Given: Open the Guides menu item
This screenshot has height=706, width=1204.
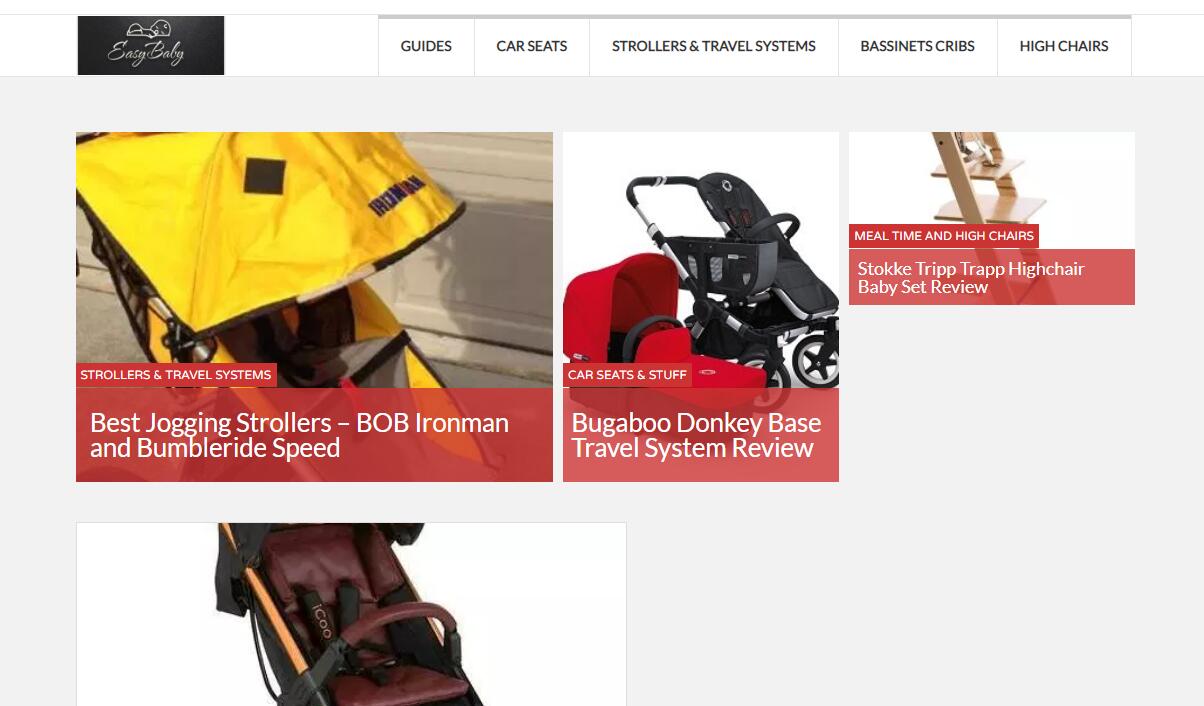Looking at the screenshot, I should [x=426, y=46].
